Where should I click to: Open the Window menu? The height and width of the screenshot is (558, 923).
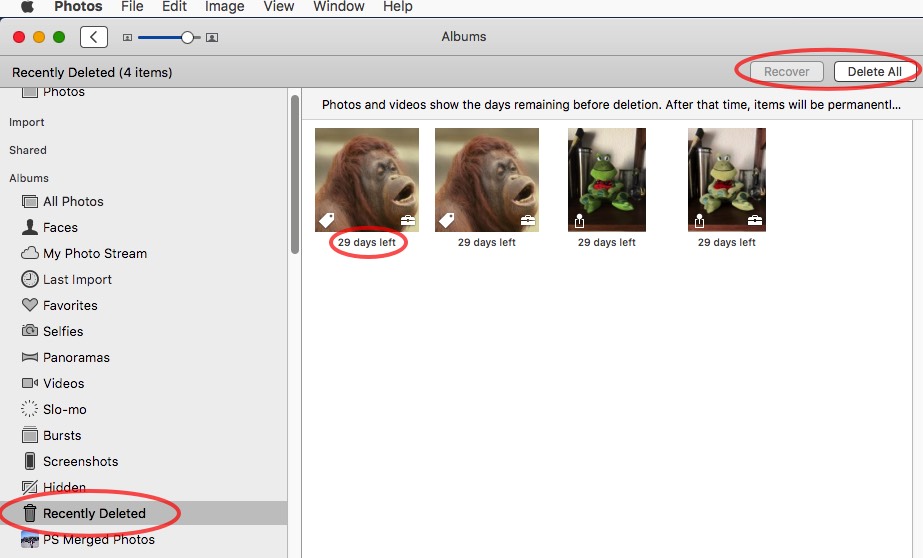[x=338, y=6]
